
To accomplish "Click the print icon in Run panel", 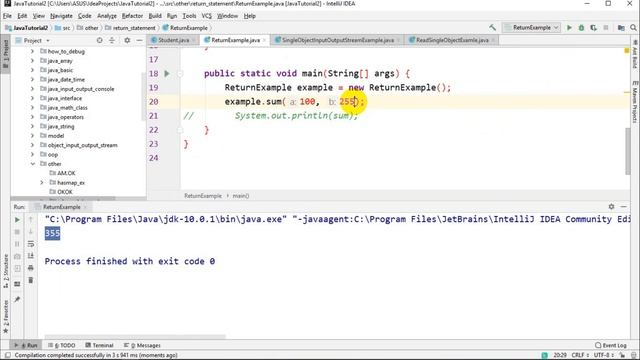I will coord(31,268).
